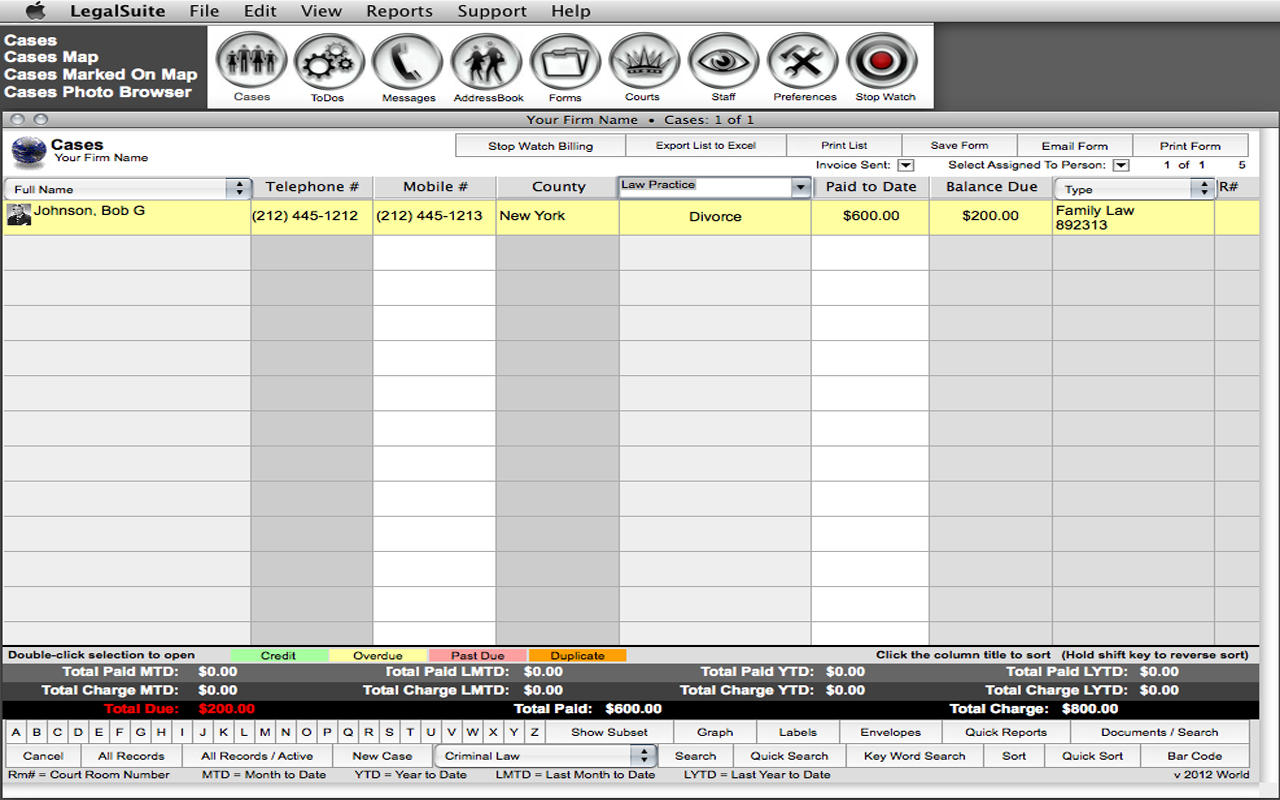This screenshot has width=1280, height=800.
Task: Open the File menu
Action: 204,11
